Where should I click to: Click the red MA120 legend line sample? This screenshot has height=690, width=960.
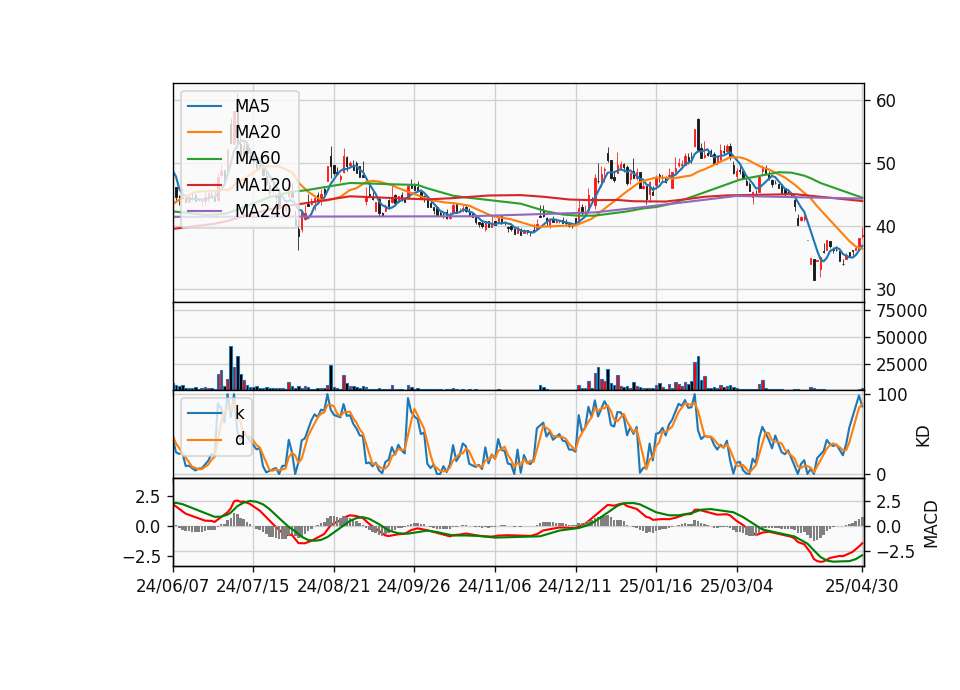pos(204,185)
